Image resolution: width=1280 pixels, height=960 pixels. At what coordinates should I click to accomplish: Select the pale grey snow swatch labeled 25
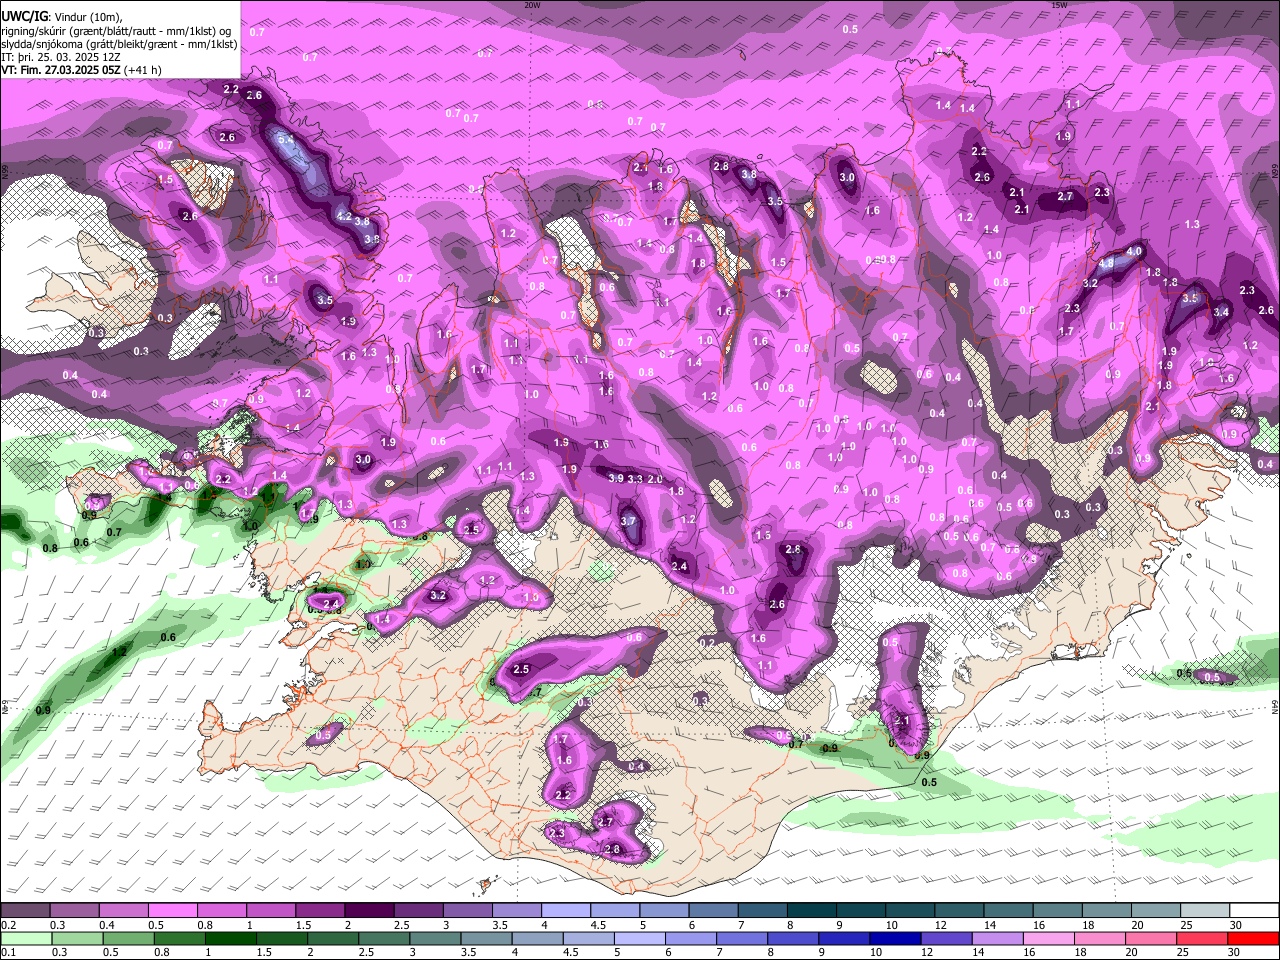(x=1205, y=910)
